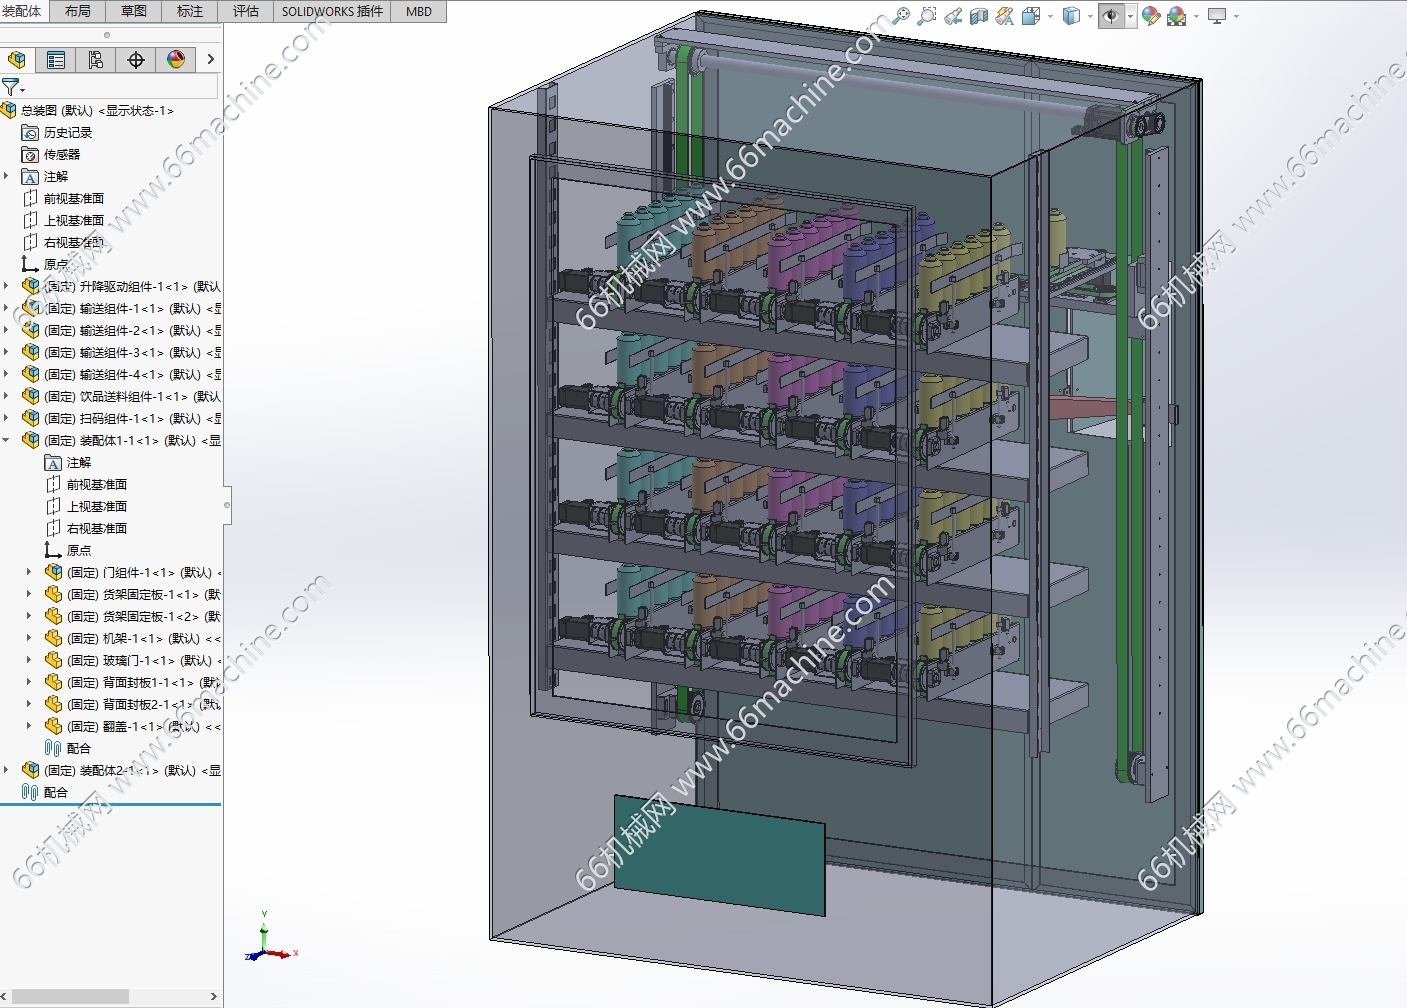Click the 总装图 root assembly icon
This screenshot has height=1008, width=1407.
click(9, 110)
